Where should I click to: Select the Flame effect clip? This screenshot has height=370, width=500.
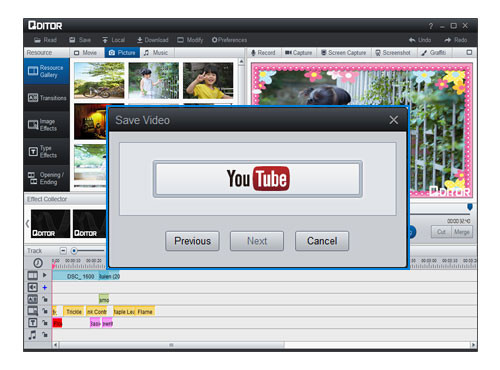(x=145, y=312)
